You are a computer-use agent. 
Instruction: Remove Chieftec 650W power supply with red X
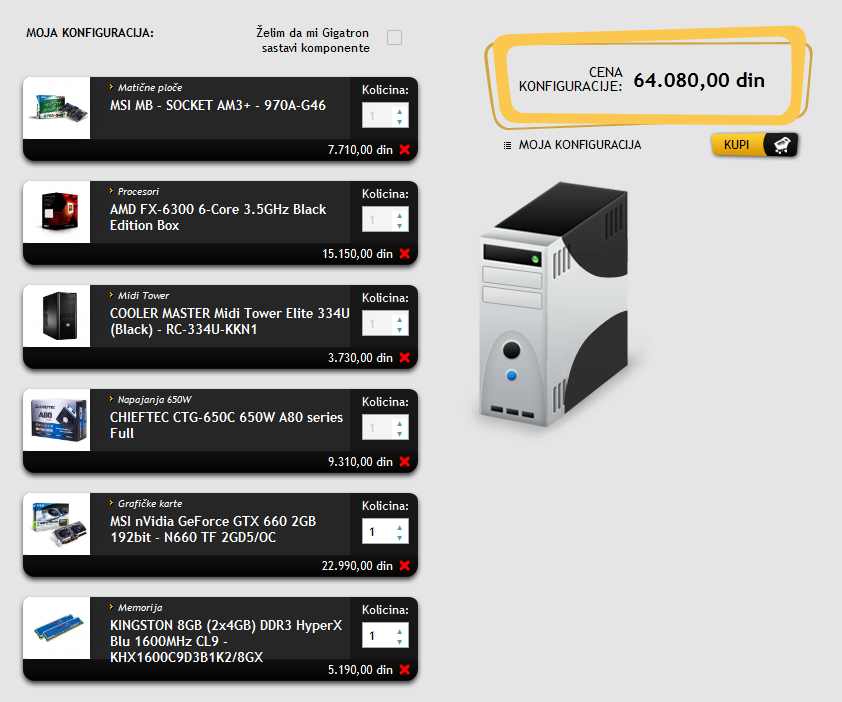click(x=405, y=462)
